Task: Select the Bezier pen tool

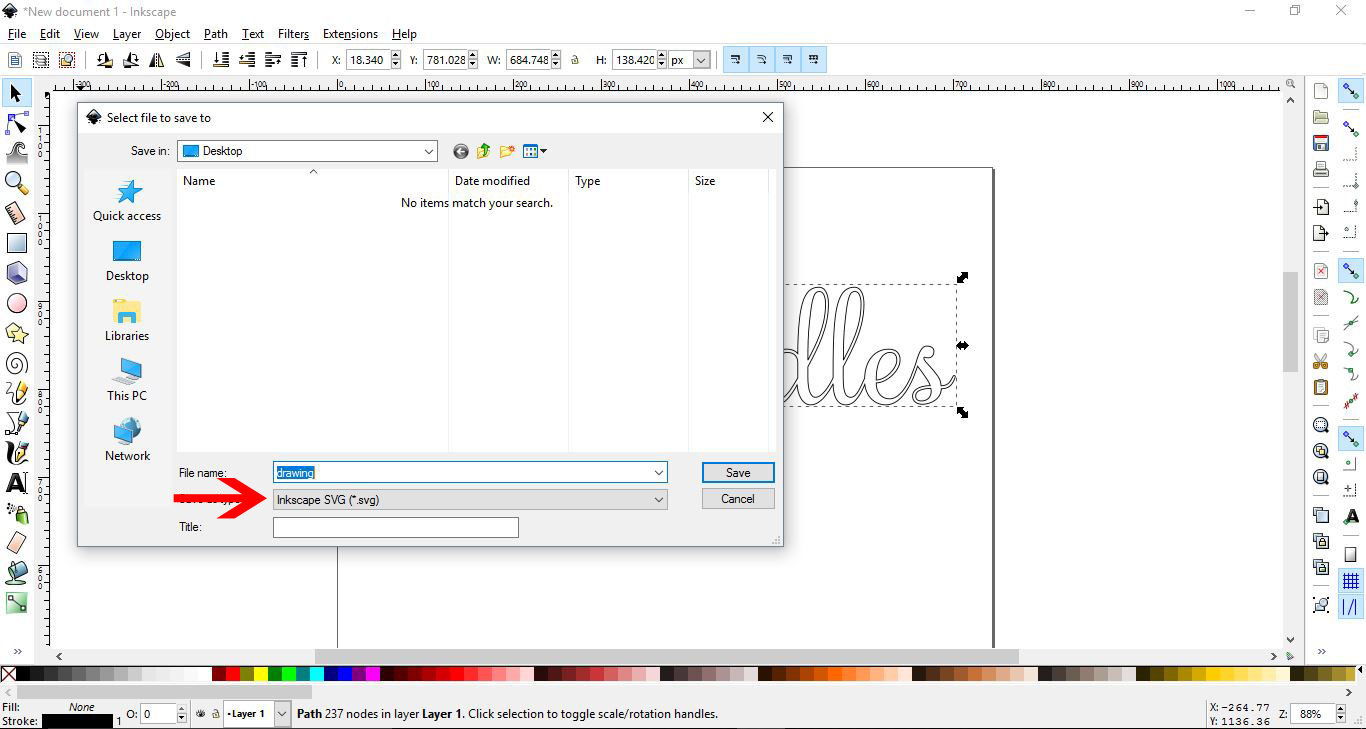Action: 16,423
